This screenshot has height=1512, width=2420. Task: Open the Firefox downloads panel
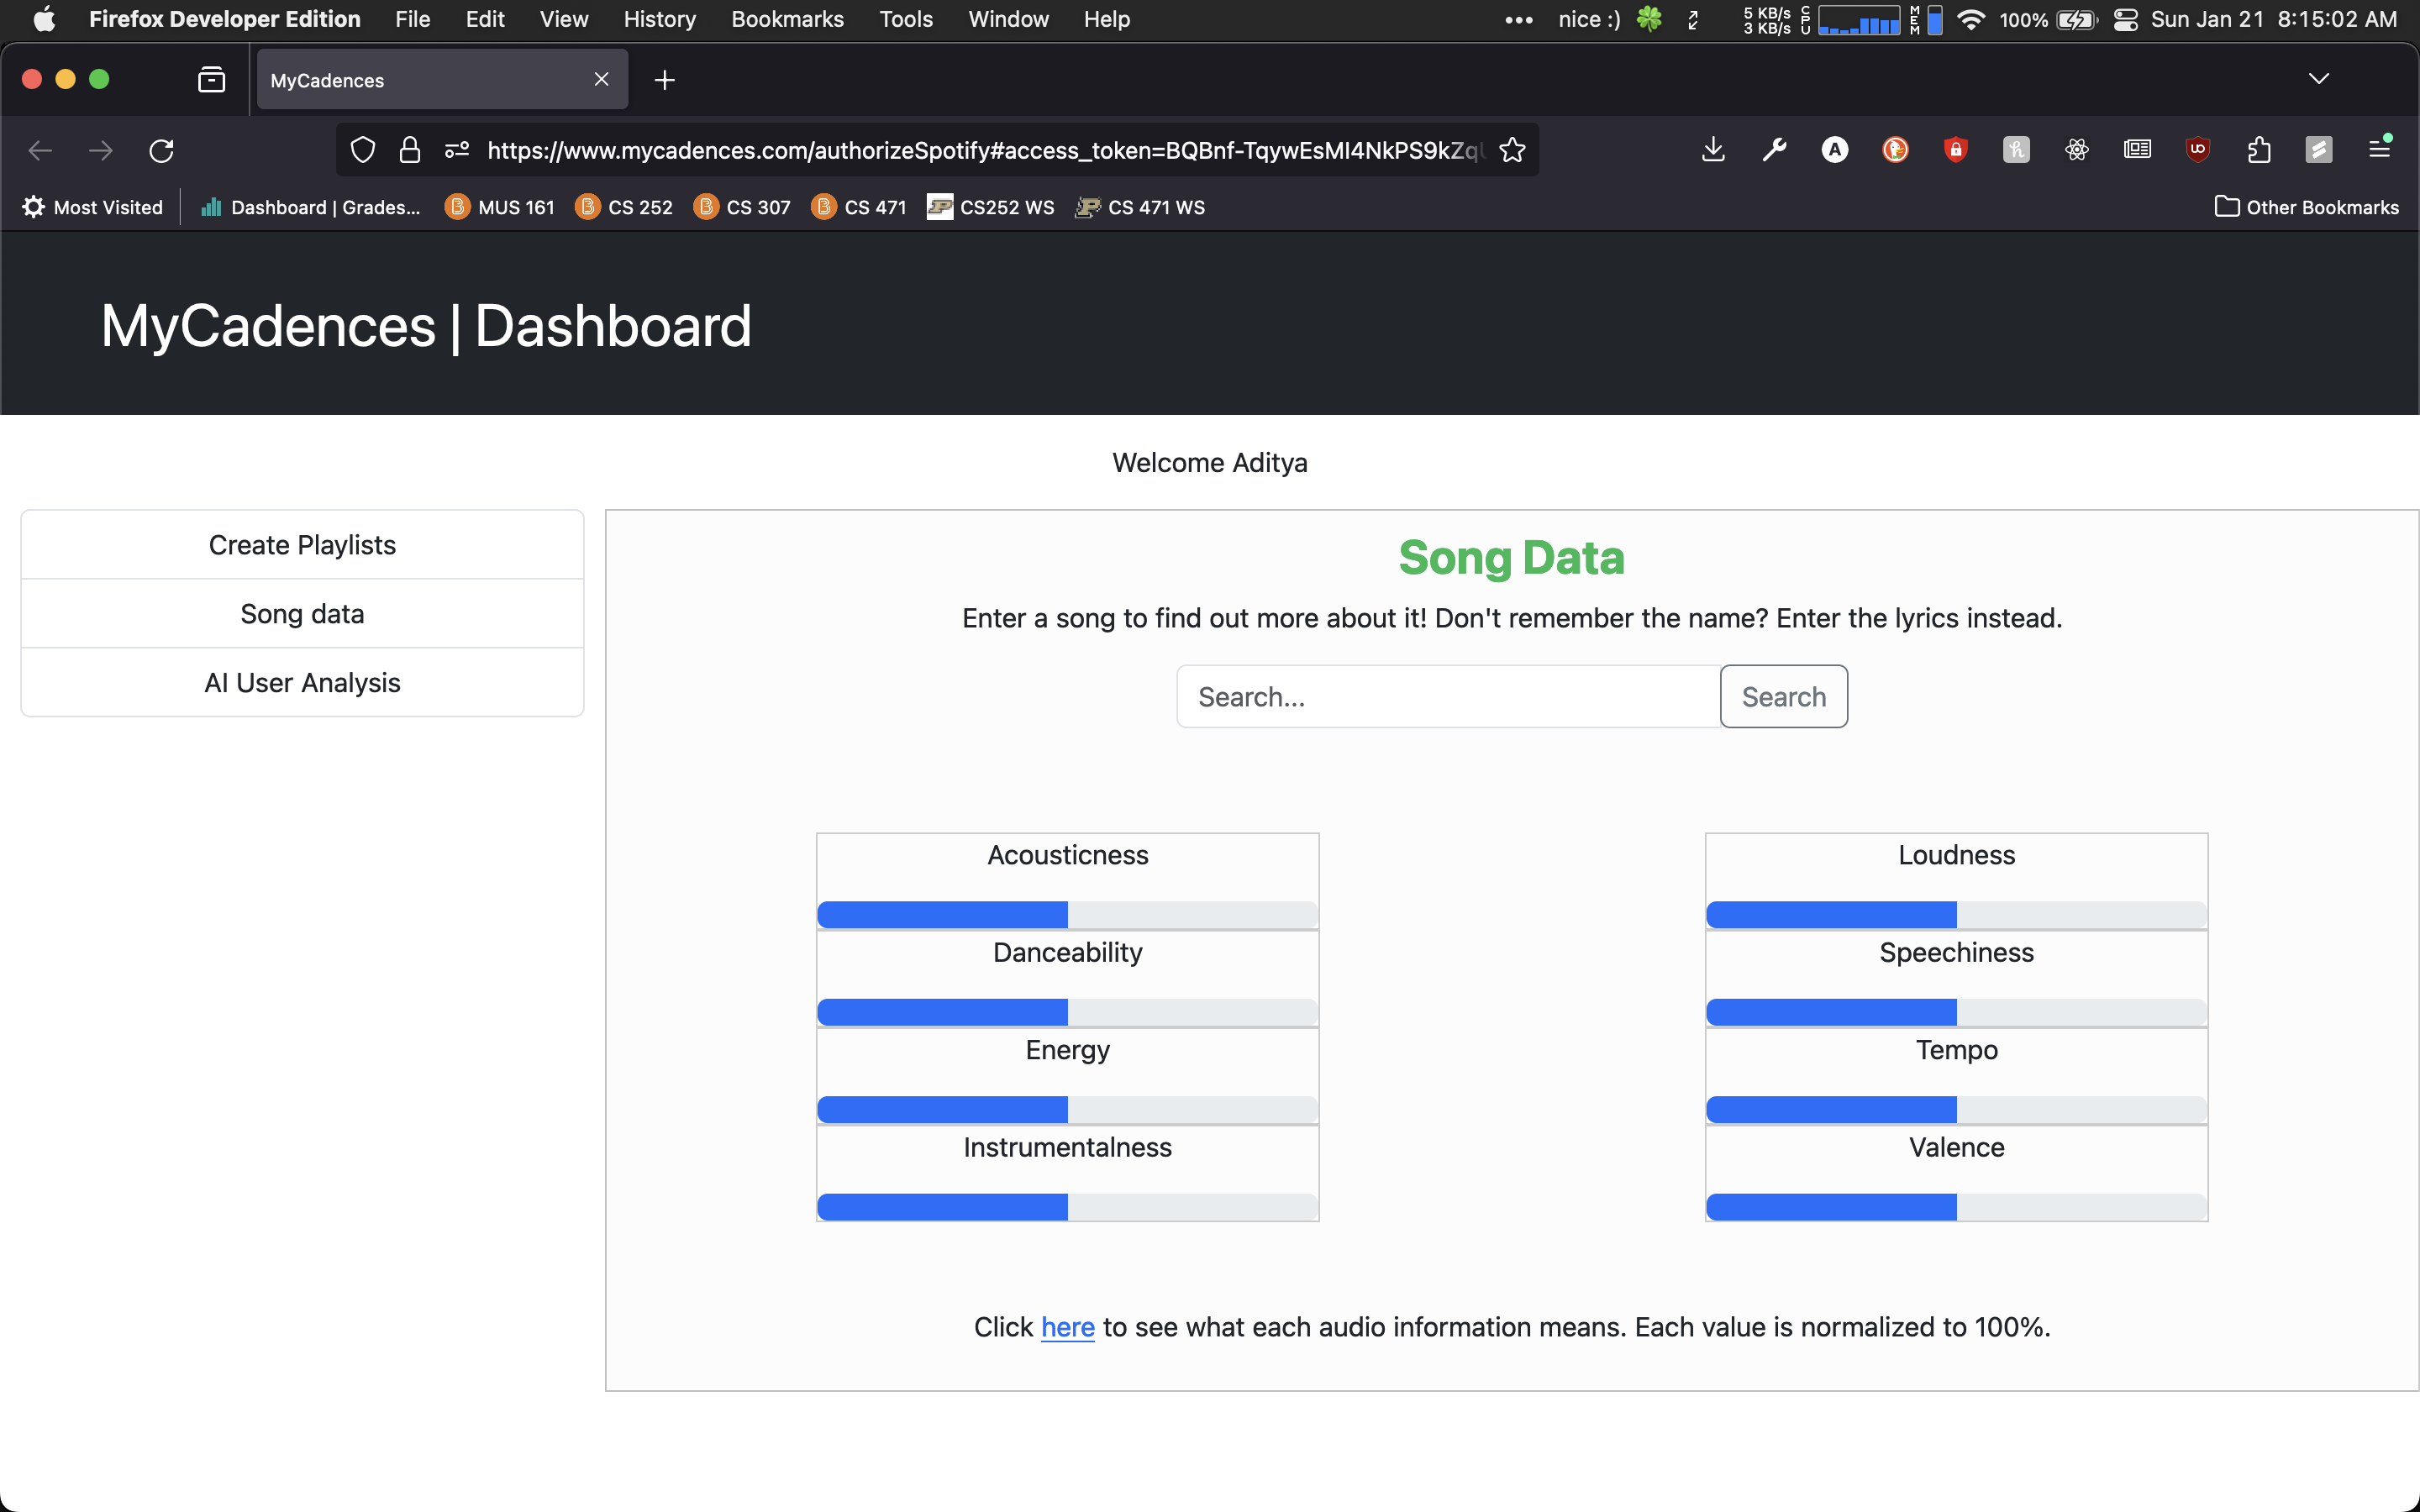pyautogui.click(x=1713, y=150)
